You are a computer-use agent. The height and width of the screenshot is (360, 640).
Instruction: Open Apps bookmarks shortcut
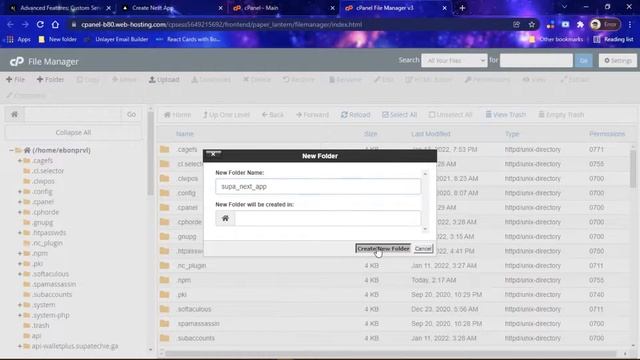click(19, 40)
